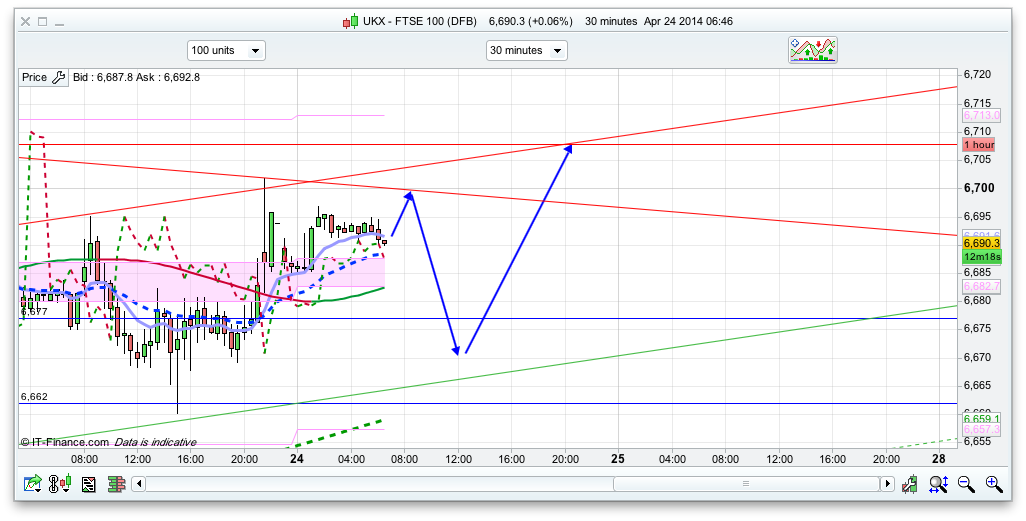The height and width of the screenshot is (521, 1026).
Task: Click the candlestick chart style icon
Action: point(61,485)
